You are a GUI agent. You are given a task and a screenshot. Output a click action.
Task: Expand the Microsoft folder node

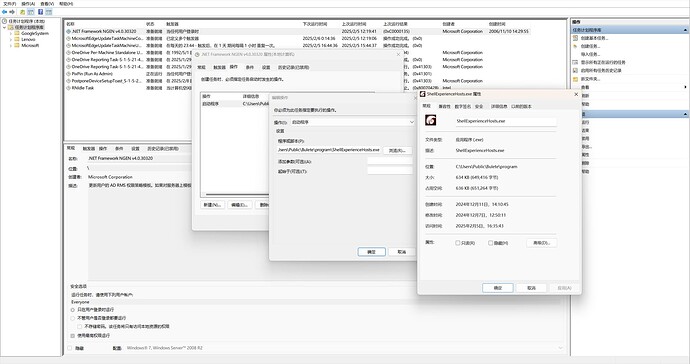(x=11, y=46)
